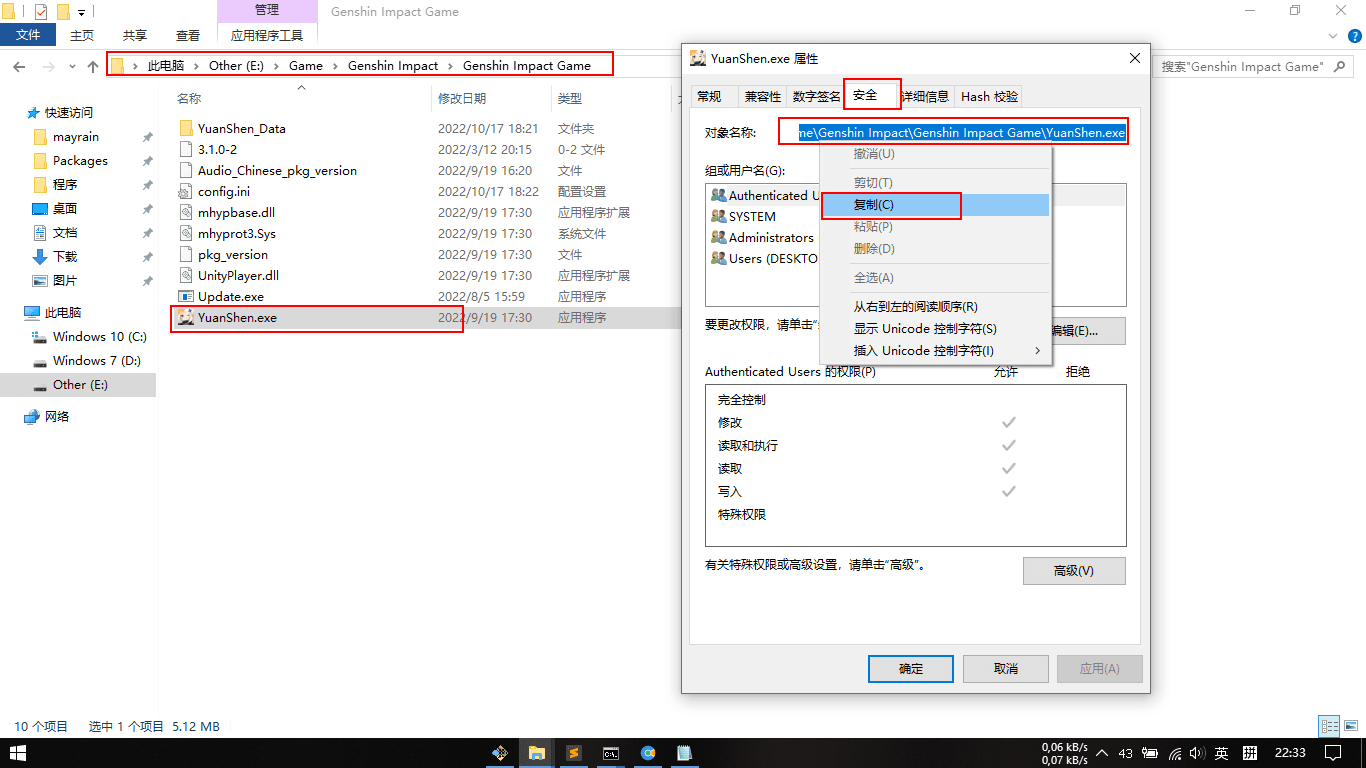Show hidden tray icons chevron
The width and height of the screenshot is (1366, 768).
pos(1102,753)
